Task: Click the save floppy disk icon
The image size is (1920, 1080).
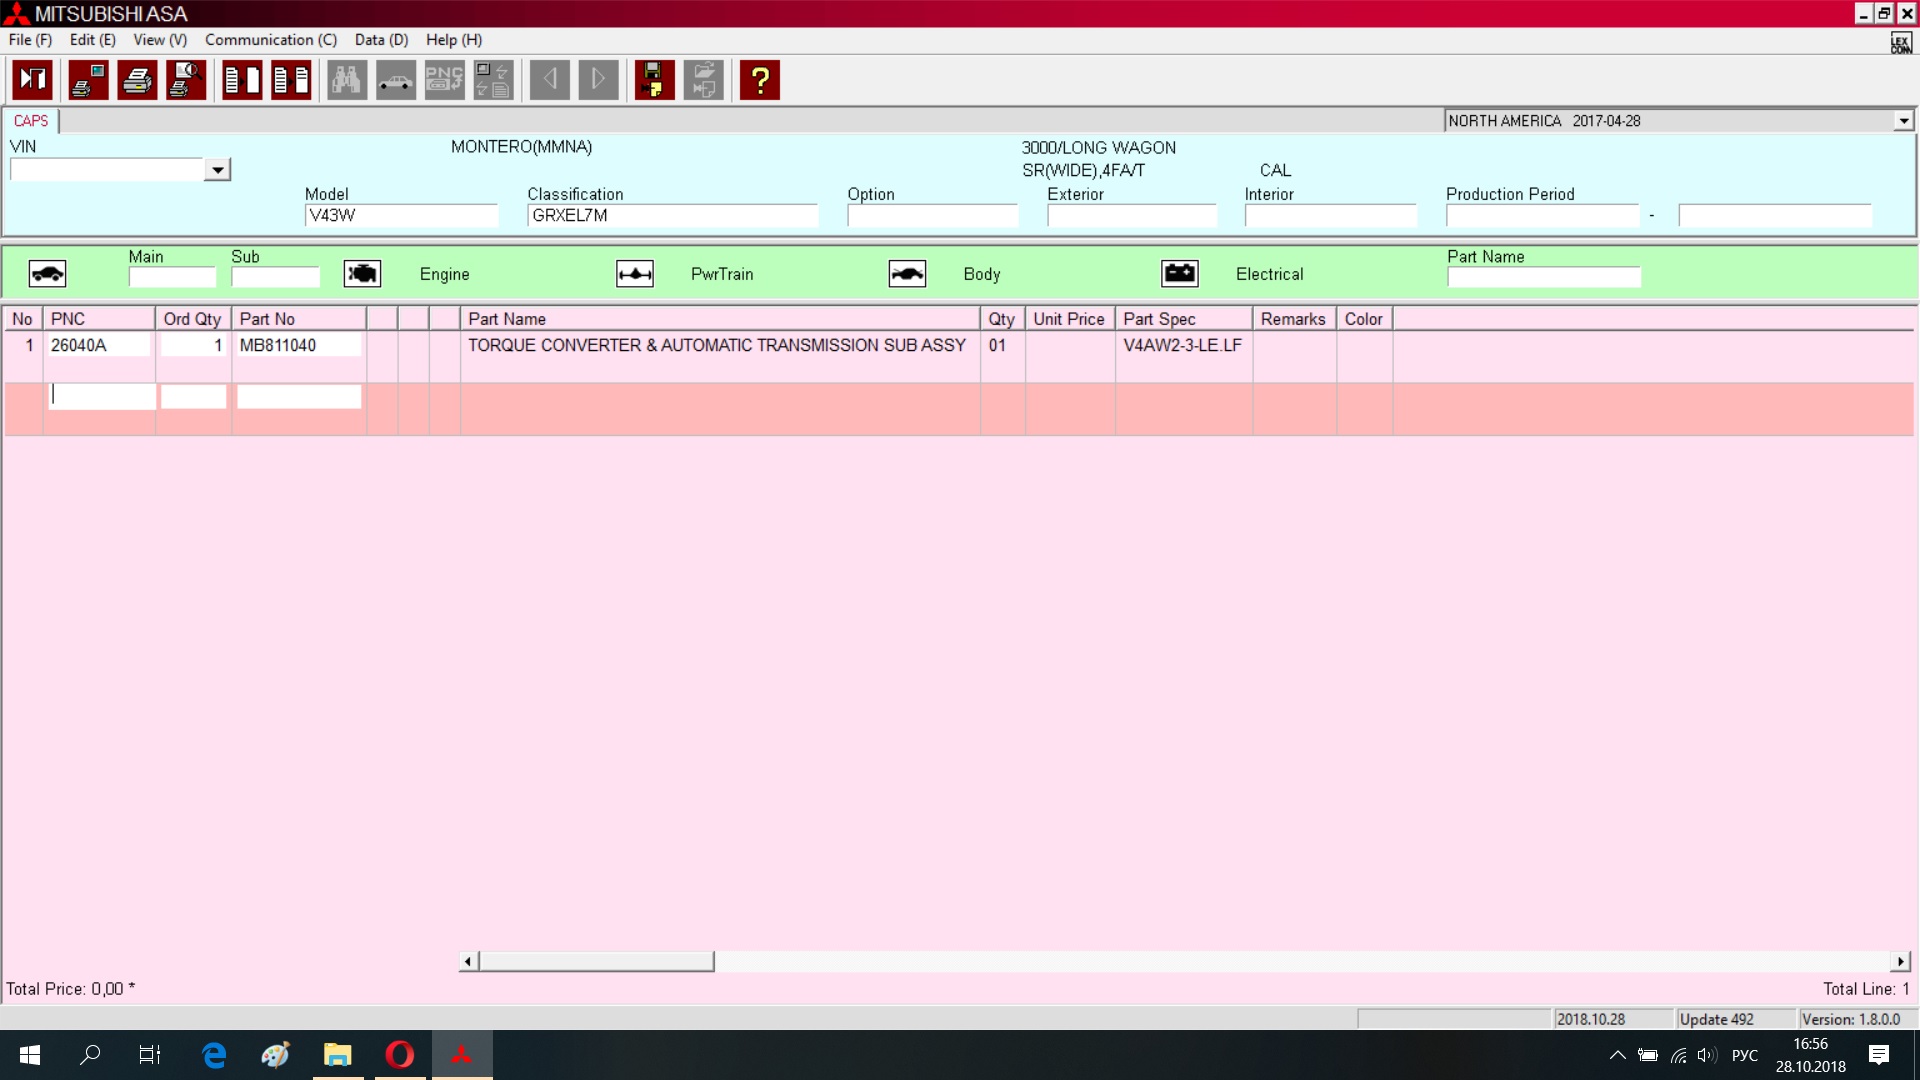Action: pyautogui.click(x=654, y=80)
